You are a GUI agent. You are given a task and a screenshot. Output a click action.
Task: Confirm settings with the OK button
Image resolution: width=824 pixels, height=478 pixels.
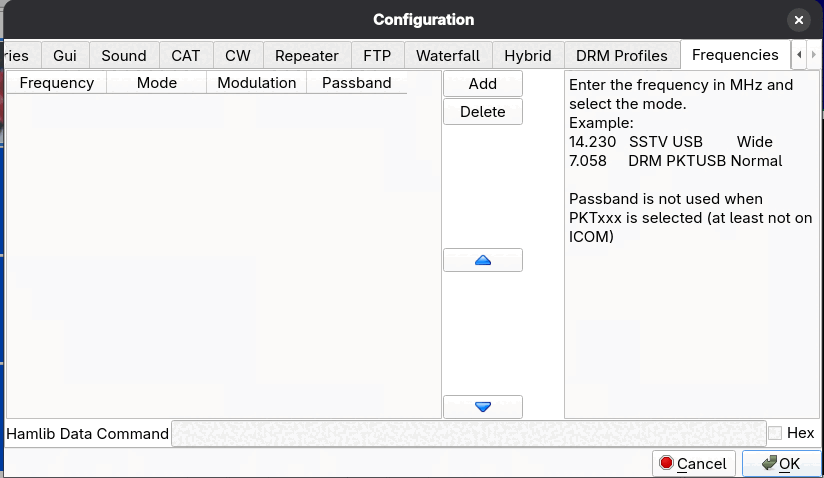(781, 463)
